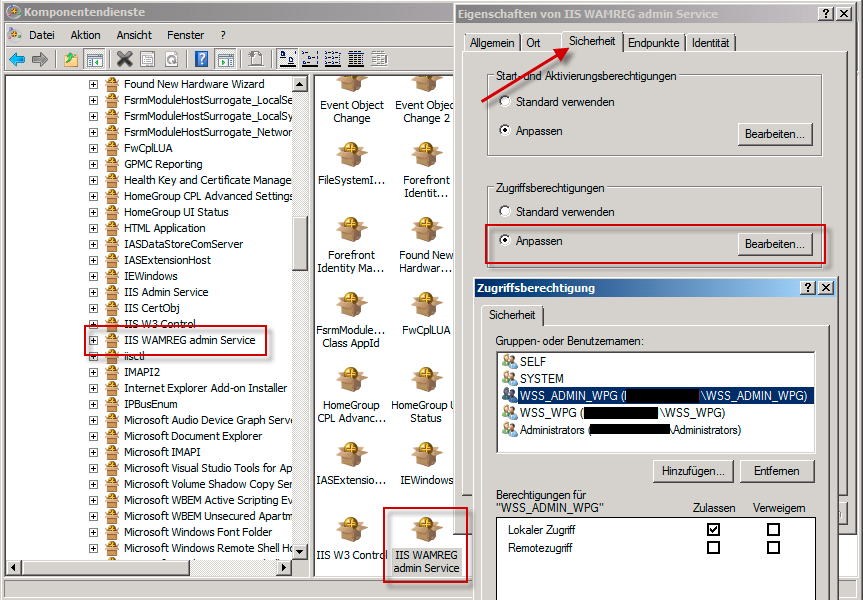863x600 pixels.
Task: Open Properties via the toolbar sheet icon
Action: [148, 59]
